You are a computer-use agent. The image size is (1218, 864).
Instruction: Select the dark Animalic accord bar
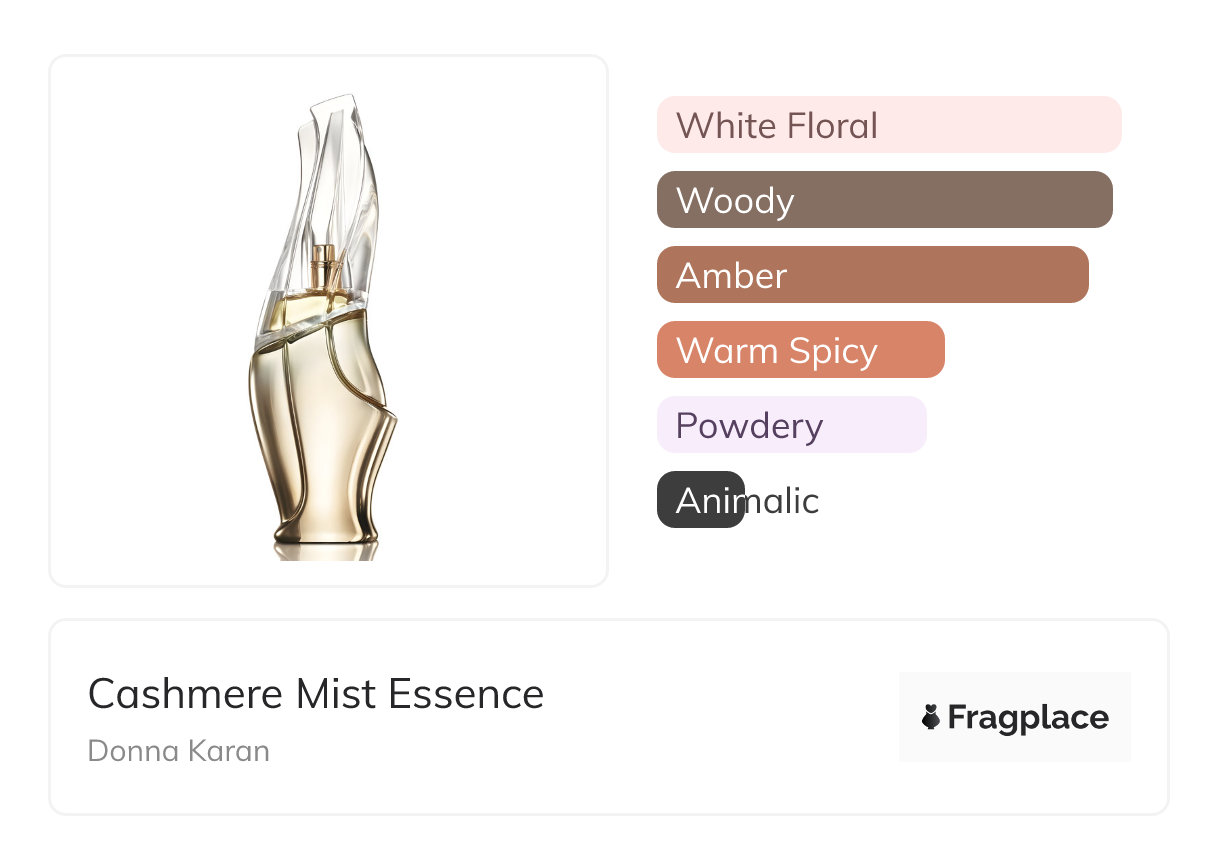700,500
